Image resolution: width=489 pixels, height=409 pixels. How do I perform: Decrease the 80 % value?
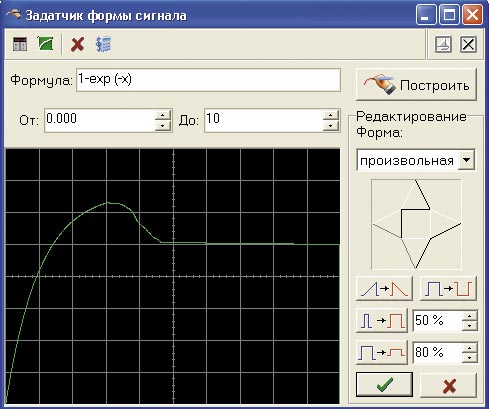tap(470, 358)
